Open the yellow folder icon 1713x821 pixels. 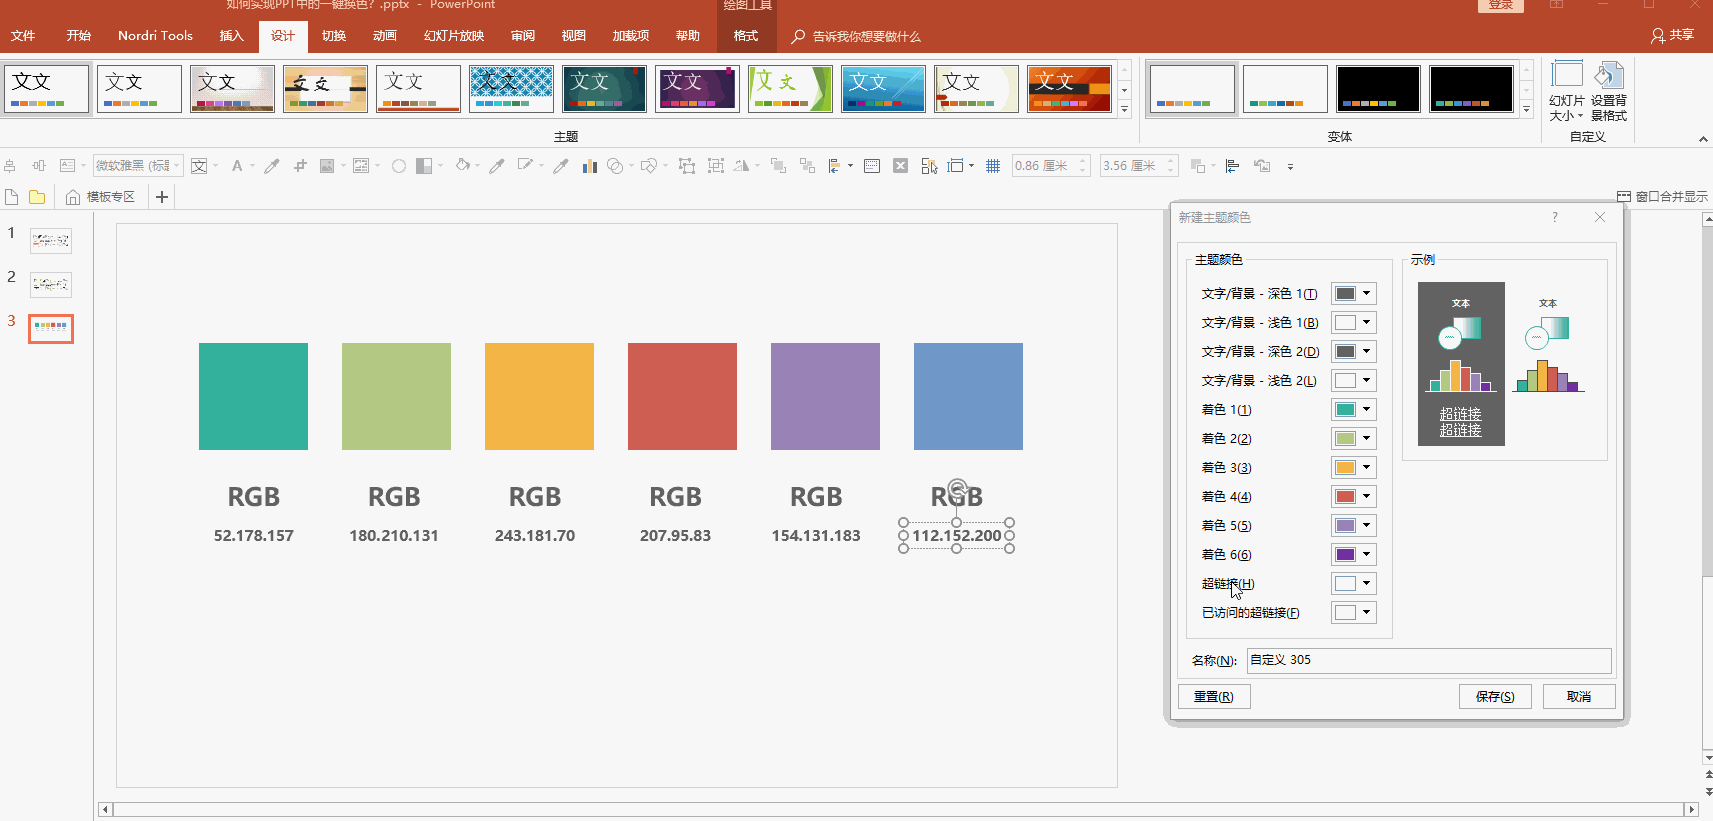click(x=37, y=197)
